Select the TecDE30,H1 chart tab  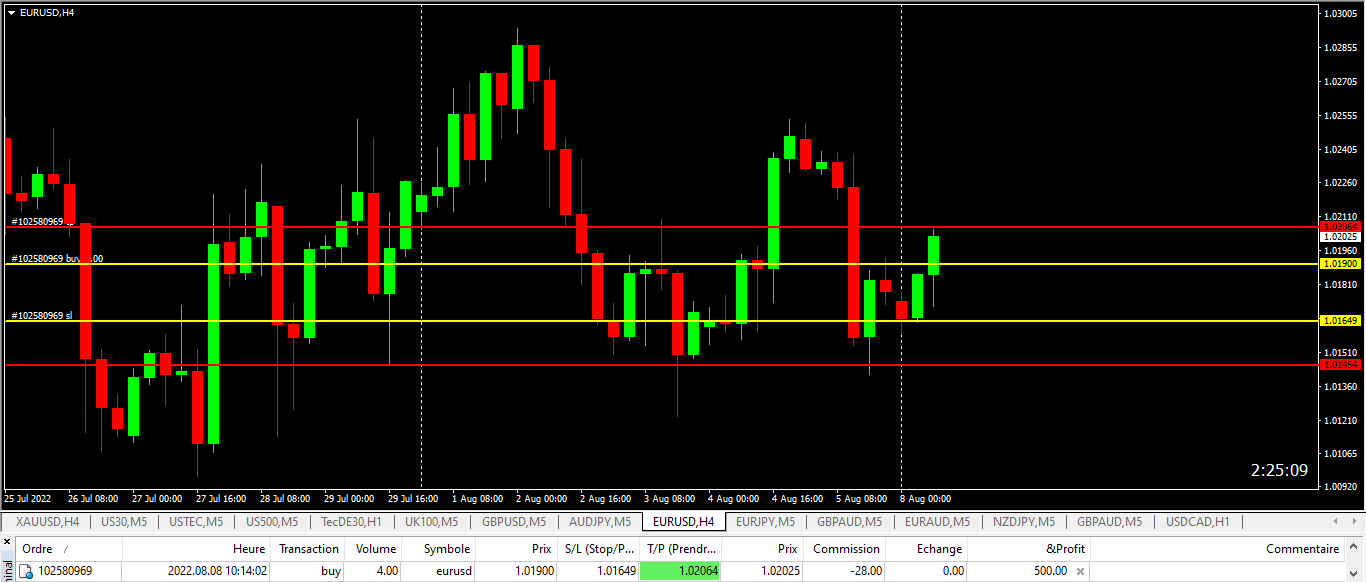click(351, 521)
